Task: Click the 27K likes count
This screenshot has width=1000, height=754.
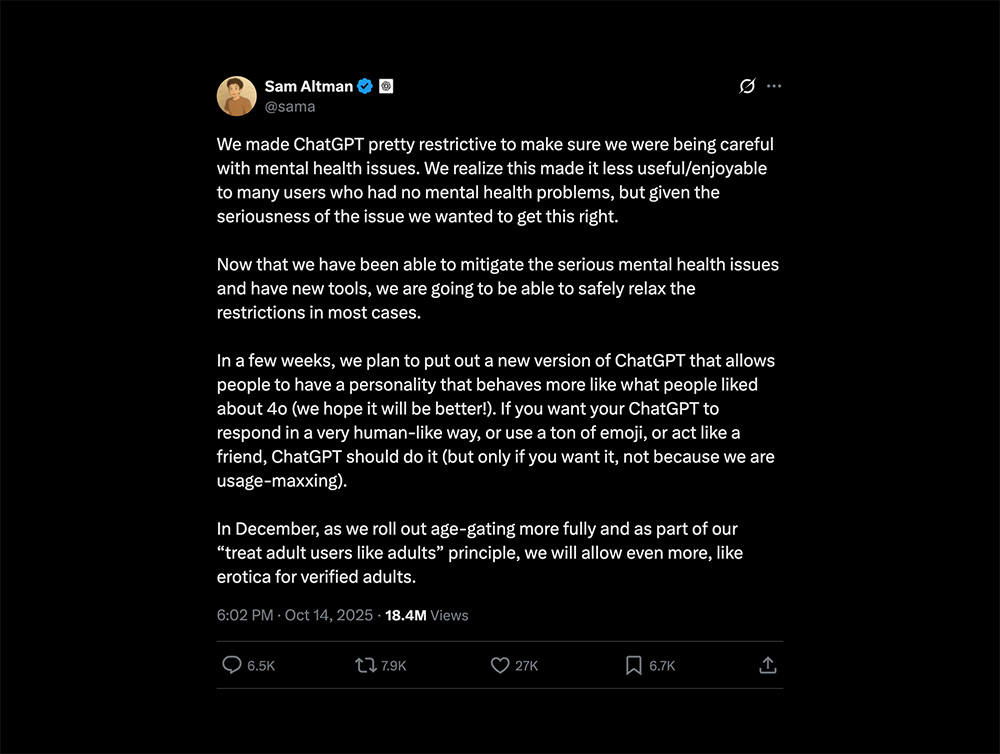Action: click(x=527, y=666)
